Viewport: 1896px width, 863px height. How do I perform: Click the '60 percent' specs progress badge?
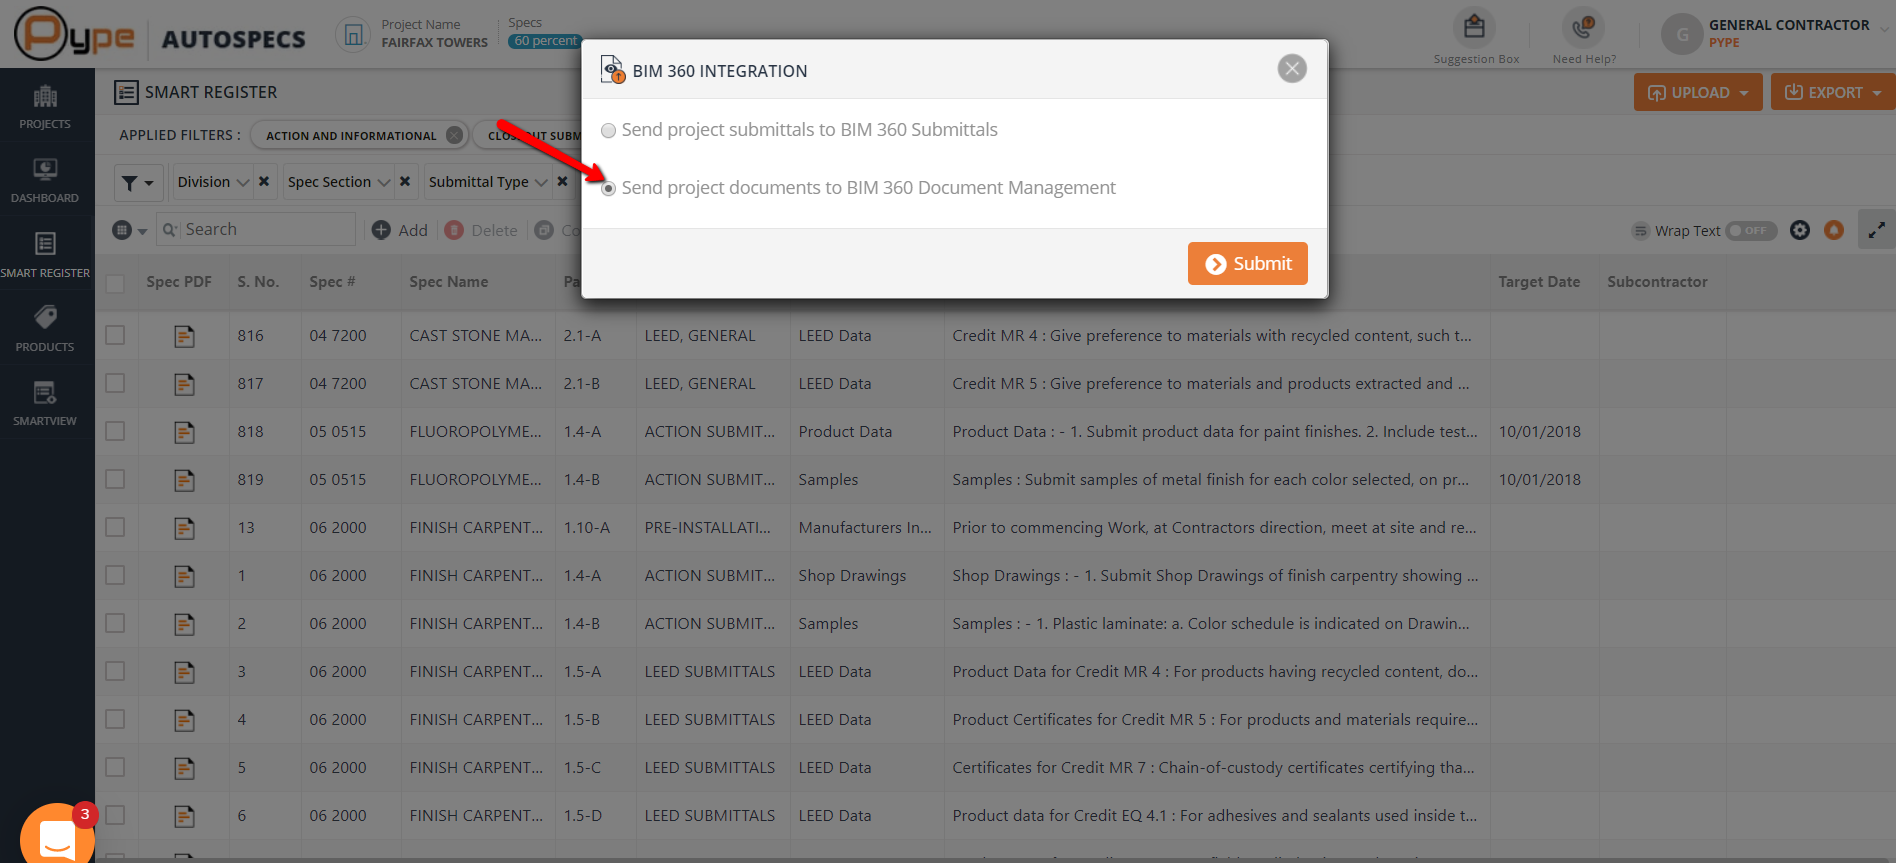coord(545,41)
